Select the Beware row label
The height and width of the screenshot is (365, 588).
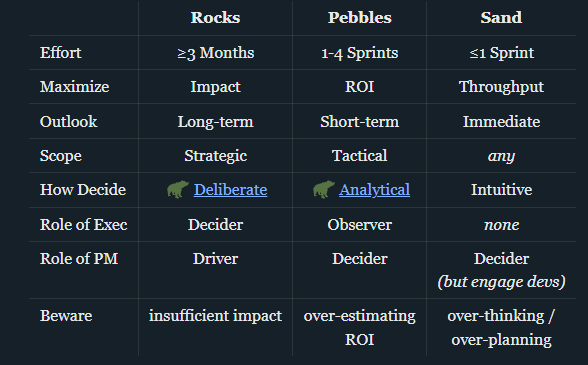(66, 316)
